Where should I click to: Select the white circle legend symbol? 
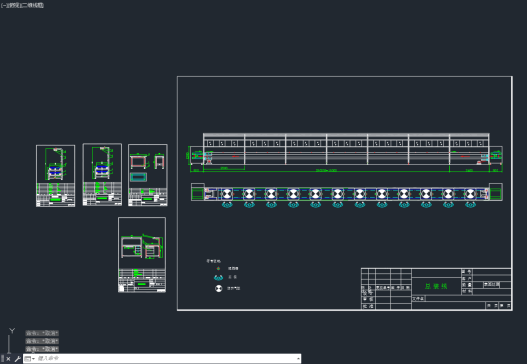(x=218, y=288)
